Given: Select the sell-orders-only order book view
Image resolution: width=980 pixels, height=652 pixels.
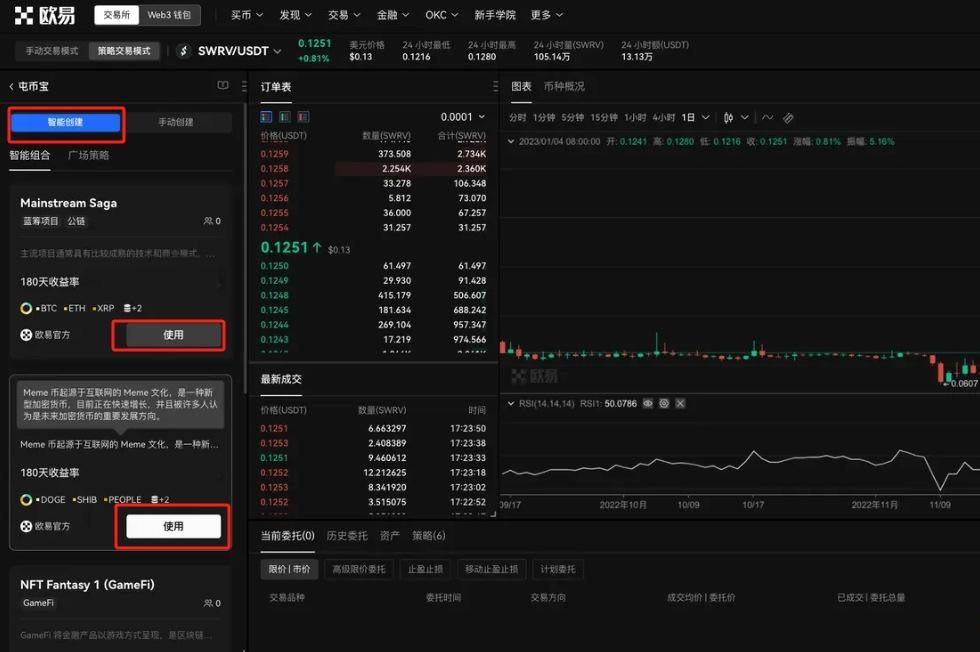Looking at the screenshot, I should 303,117.
